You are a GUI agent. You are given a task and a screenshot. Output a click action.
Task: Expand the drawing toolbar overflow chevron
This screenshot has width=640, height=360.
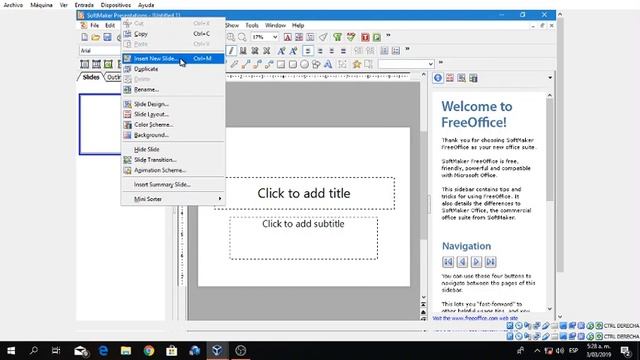click(x=440, y=63)
